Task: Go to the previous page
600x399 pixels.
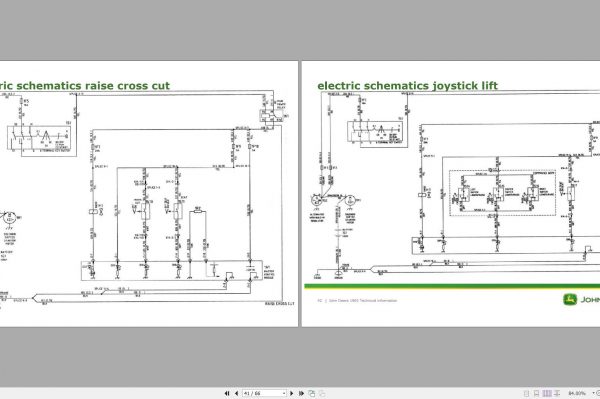Action: [236, 393]
